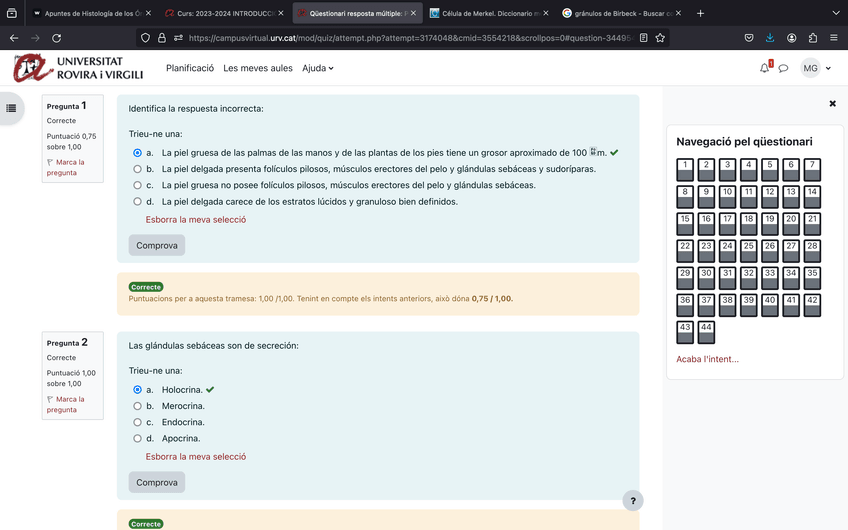Open the MG user account menu
This screenshot has height=530, width=848.
816,68
